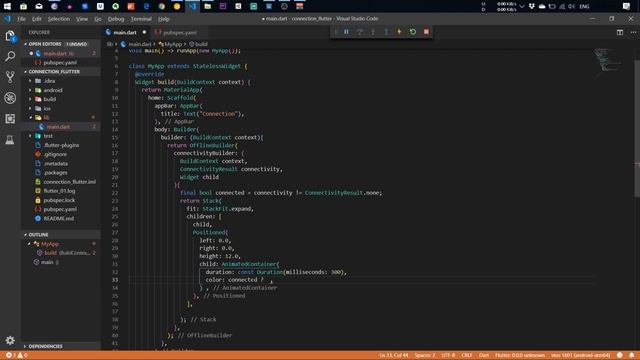The width and height of the screenshot is (640, 360).
Task: Expand the android folder
Action: (x=30, y=90)
